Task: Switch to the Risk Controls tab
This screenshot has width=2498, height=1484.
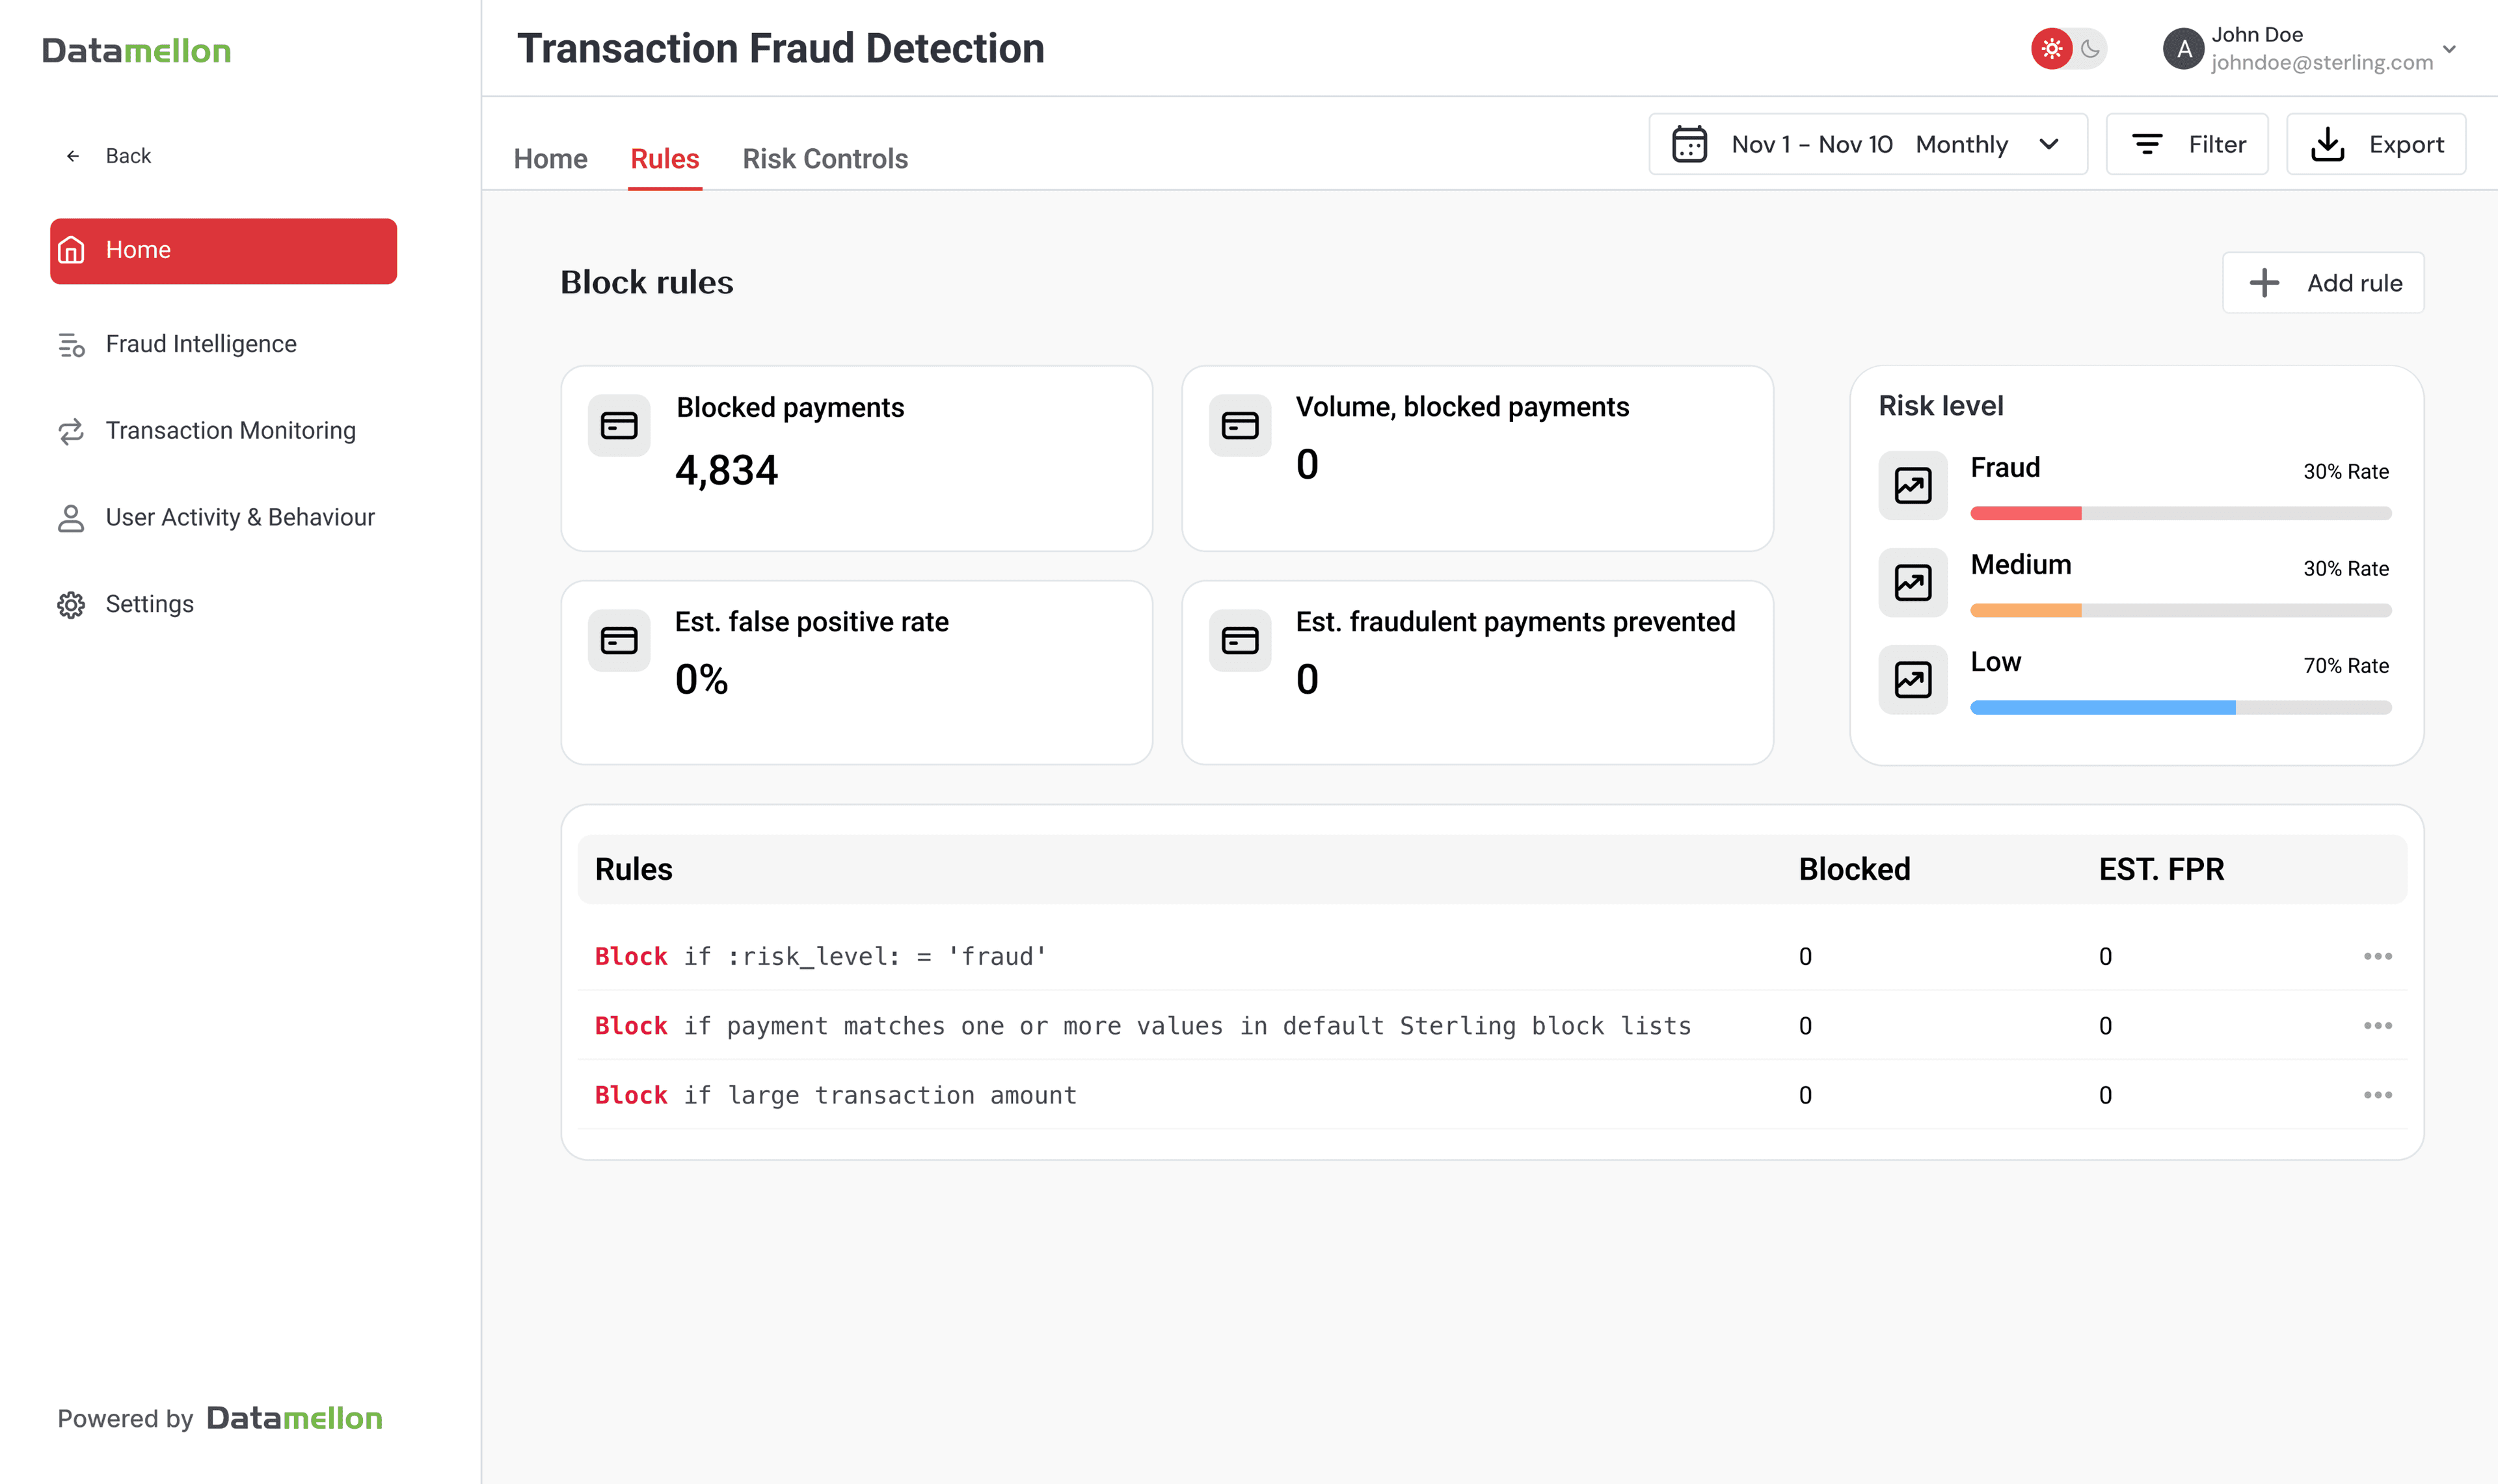Action: 825,158
